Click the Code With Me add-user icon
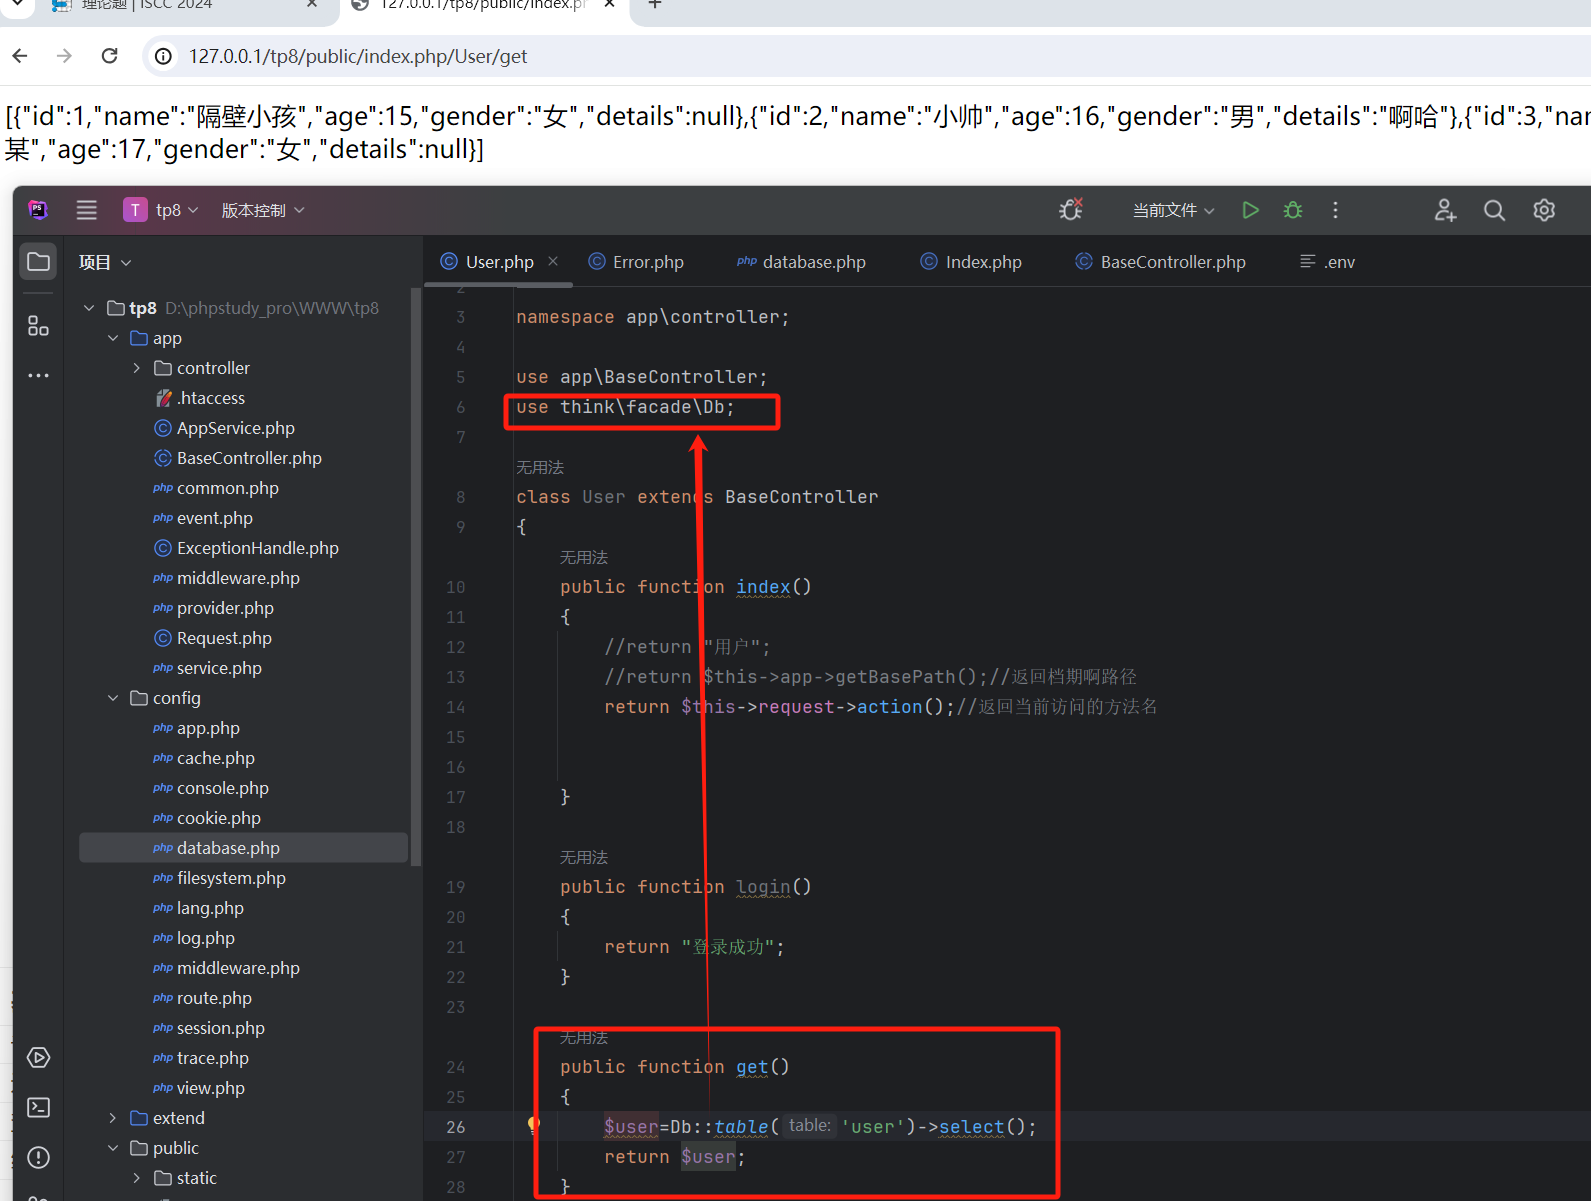 pyautogui.click(x=1445, y=210)
